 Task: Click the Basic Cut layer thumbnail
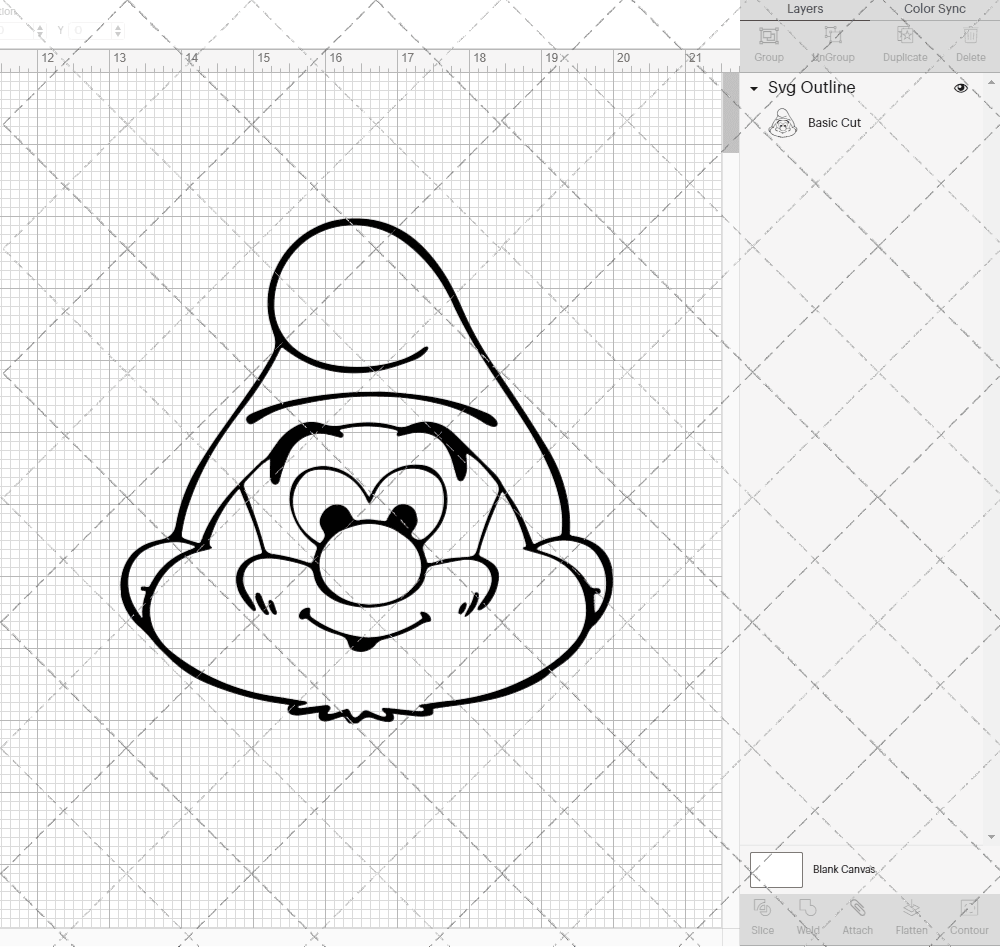click(x=783, y=123)
